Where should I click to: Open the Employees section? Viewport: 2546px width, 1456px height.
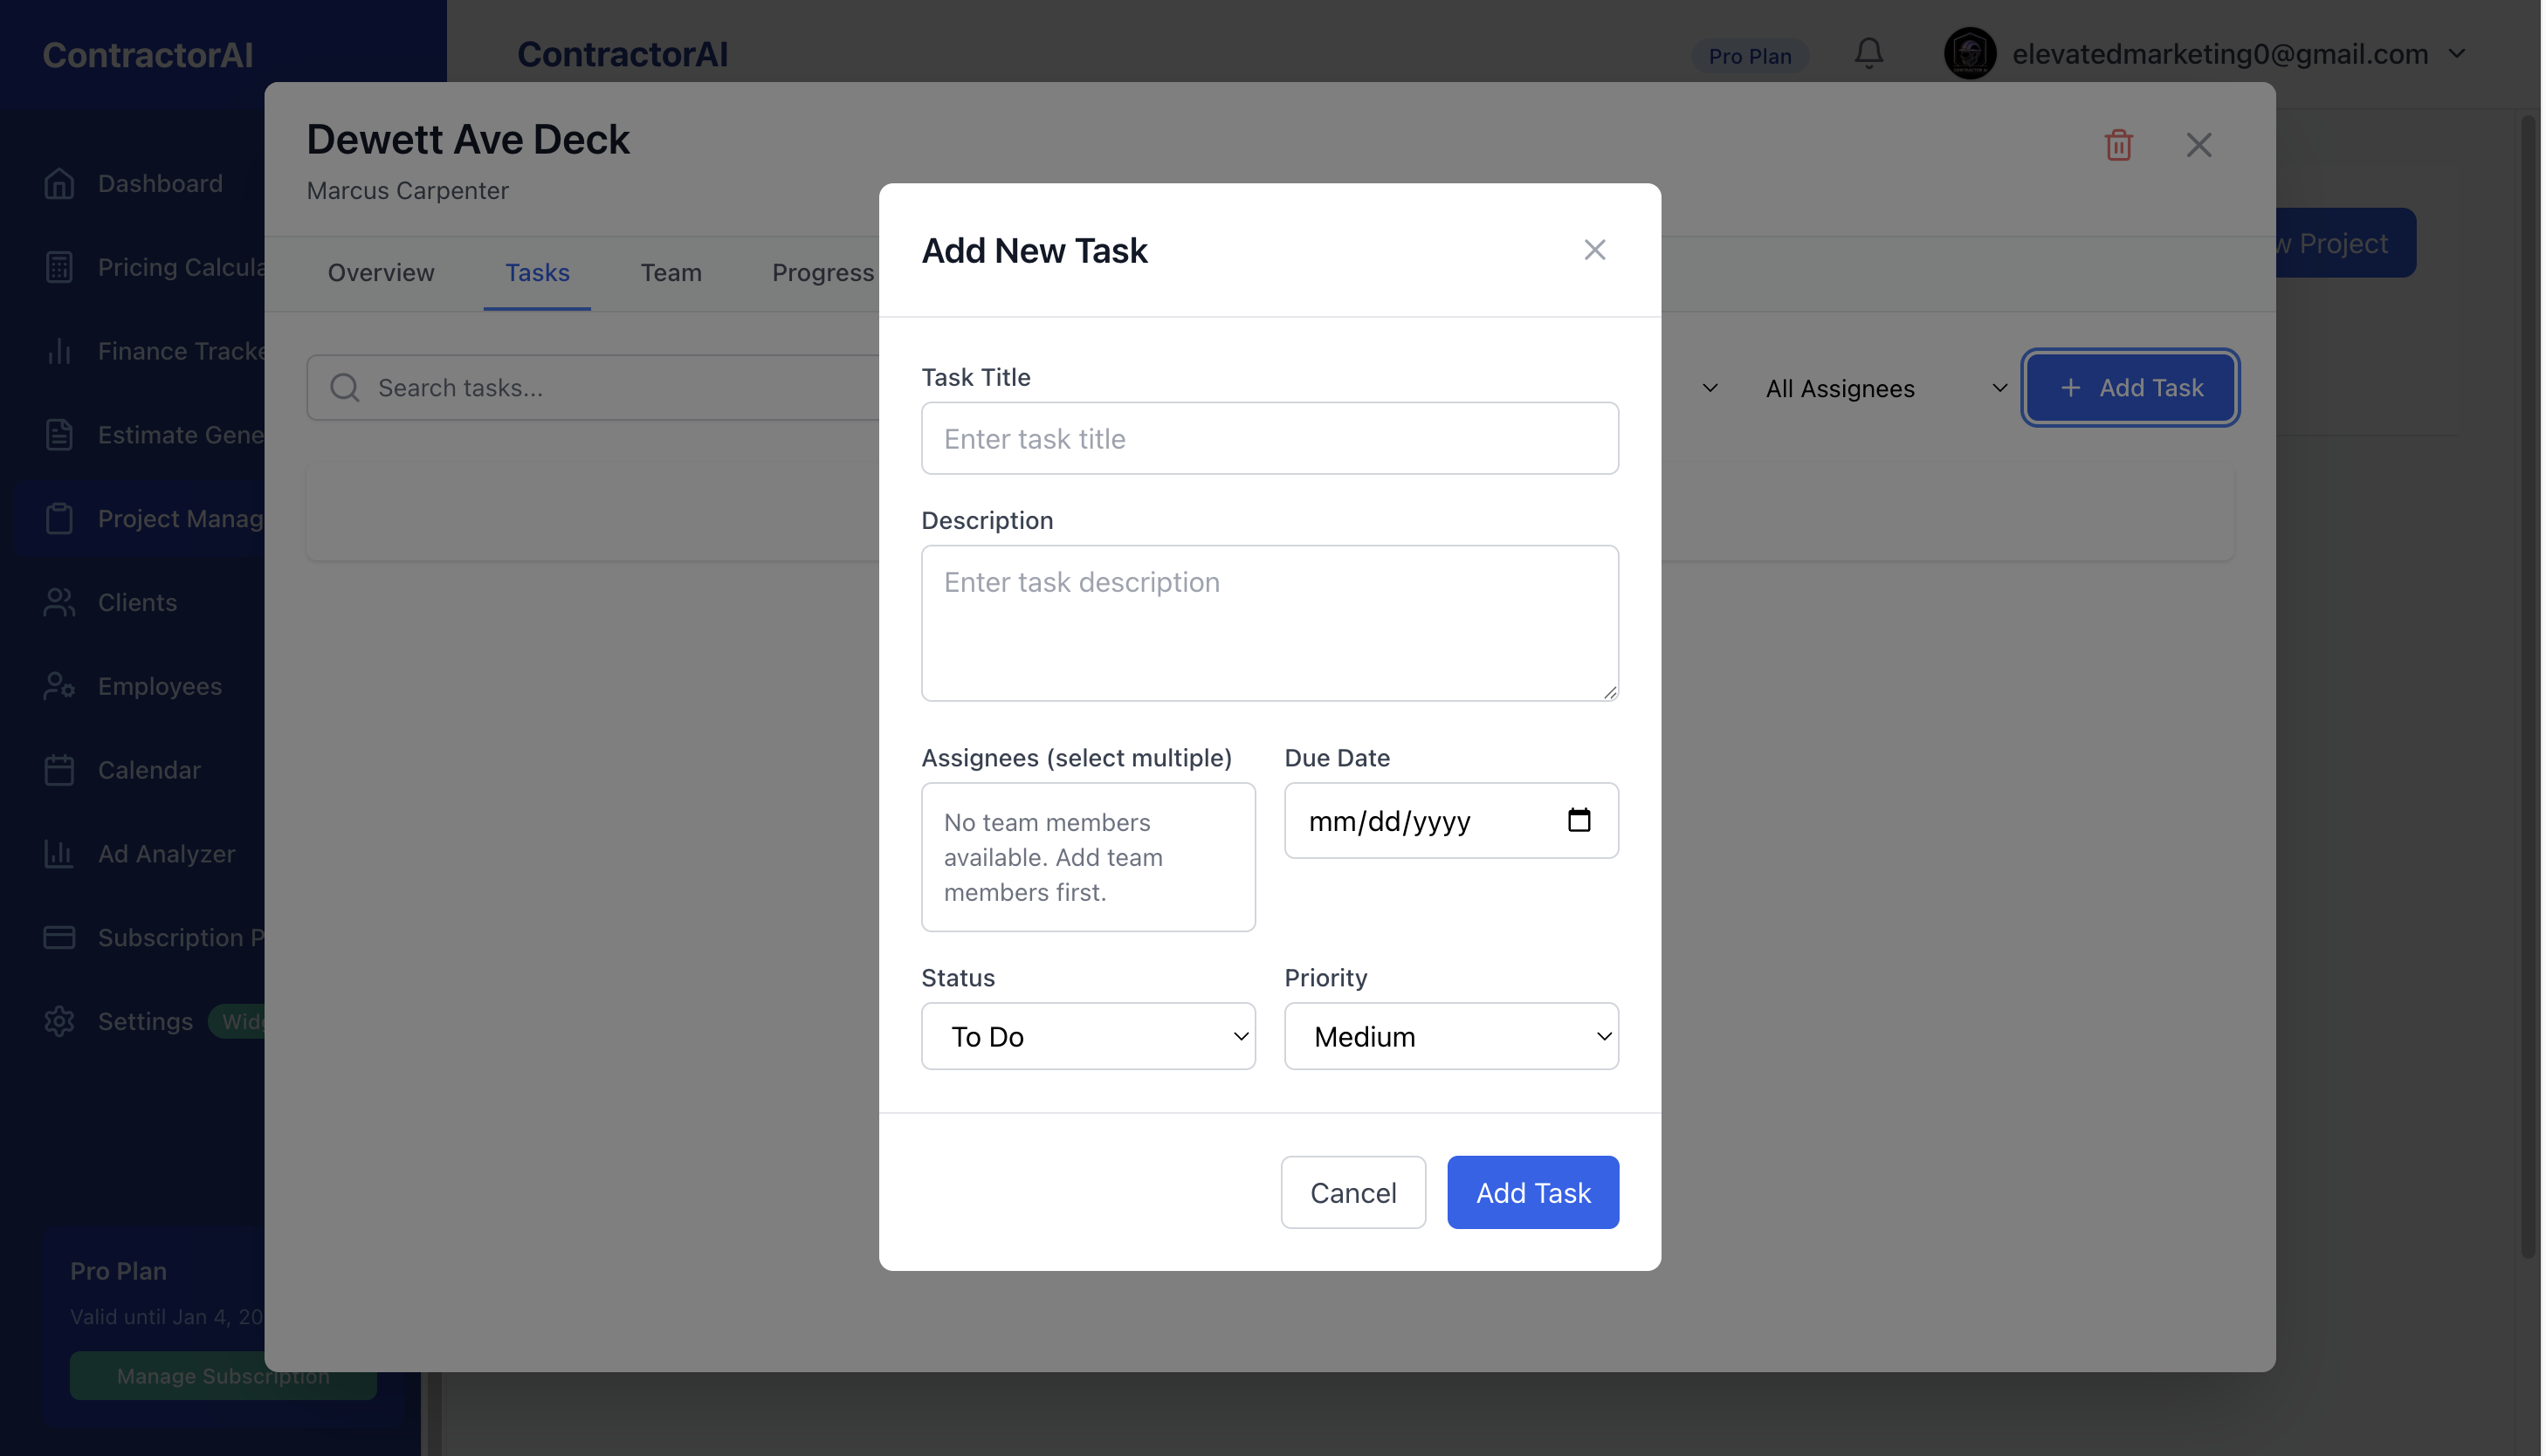coord(160,686)
